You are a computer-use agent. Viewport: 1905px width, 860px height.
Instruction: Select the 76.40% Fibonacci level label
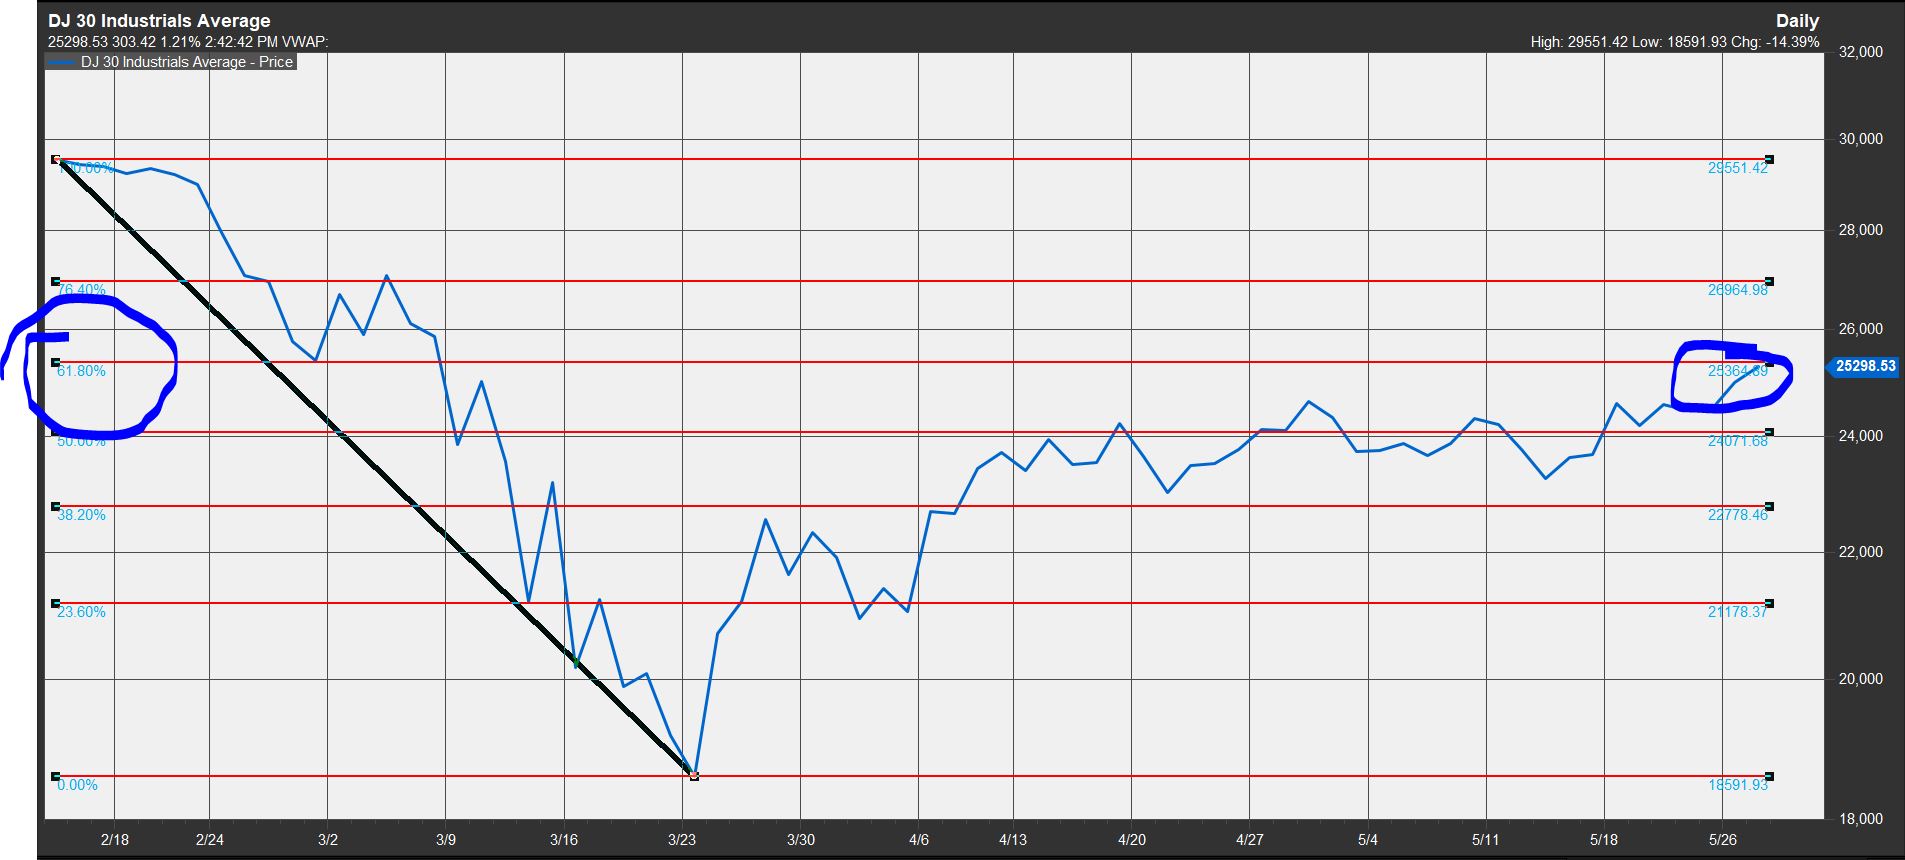point(81,290)
